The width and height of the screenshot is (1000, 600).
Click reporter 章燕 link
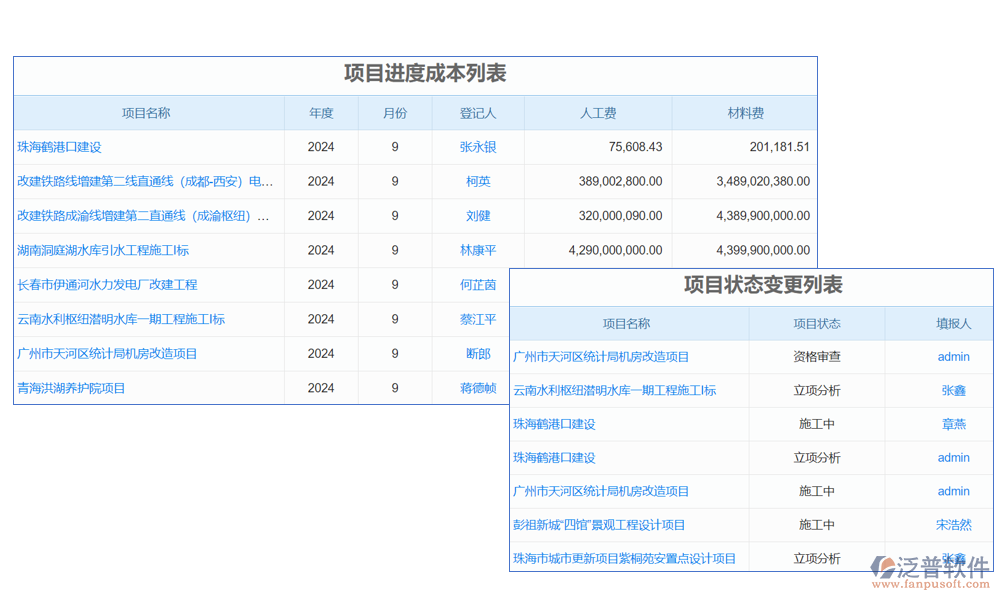tap(953, 424)
